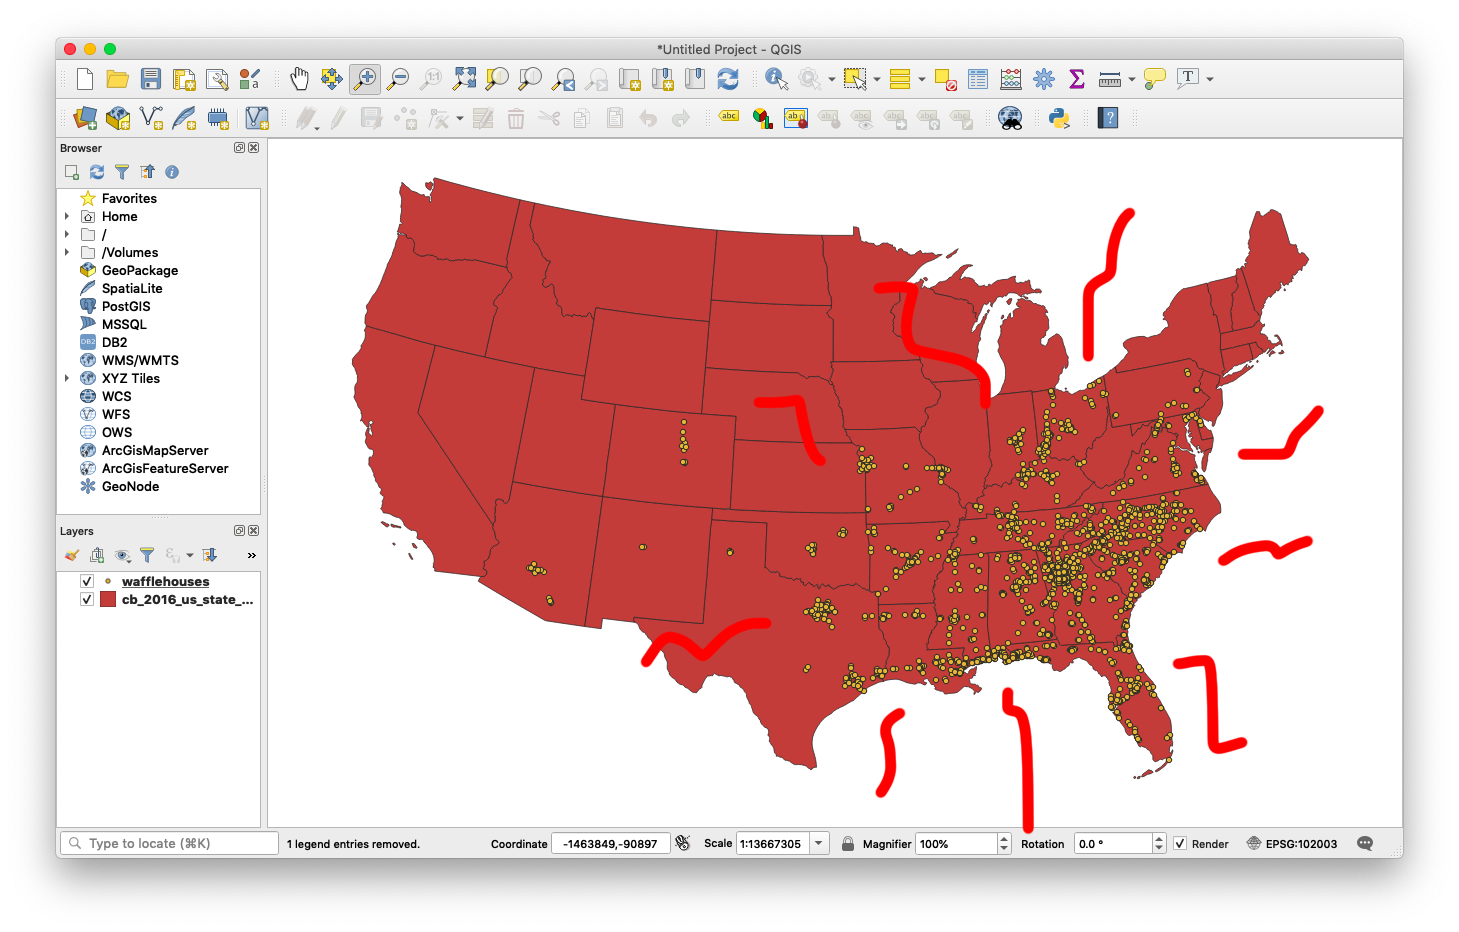
Task: Click the New GeoPackage Layer icon
Action: coord(118,118)
